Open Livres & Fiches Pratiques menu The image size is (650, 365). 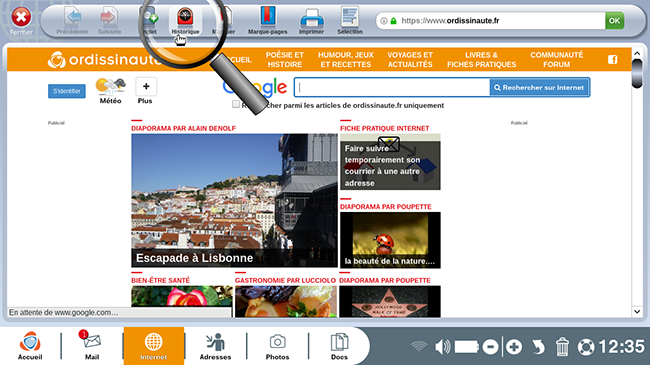481,60
